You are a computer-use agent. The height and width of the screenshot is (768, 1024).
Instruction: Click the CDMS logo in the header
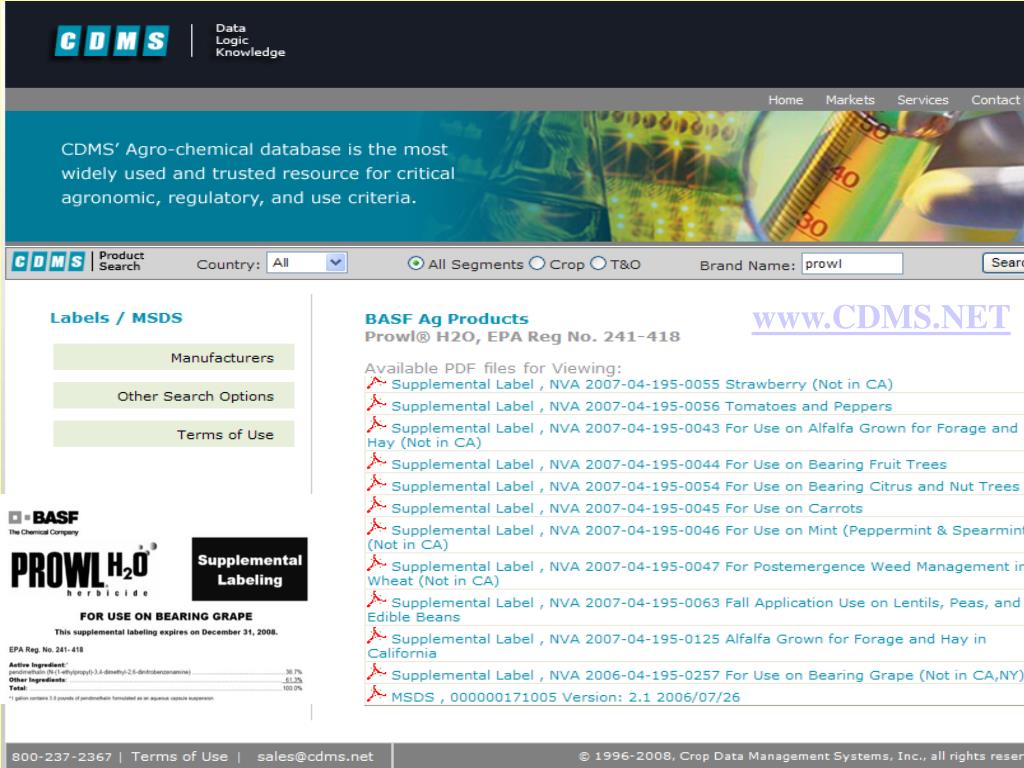[112, 41]
